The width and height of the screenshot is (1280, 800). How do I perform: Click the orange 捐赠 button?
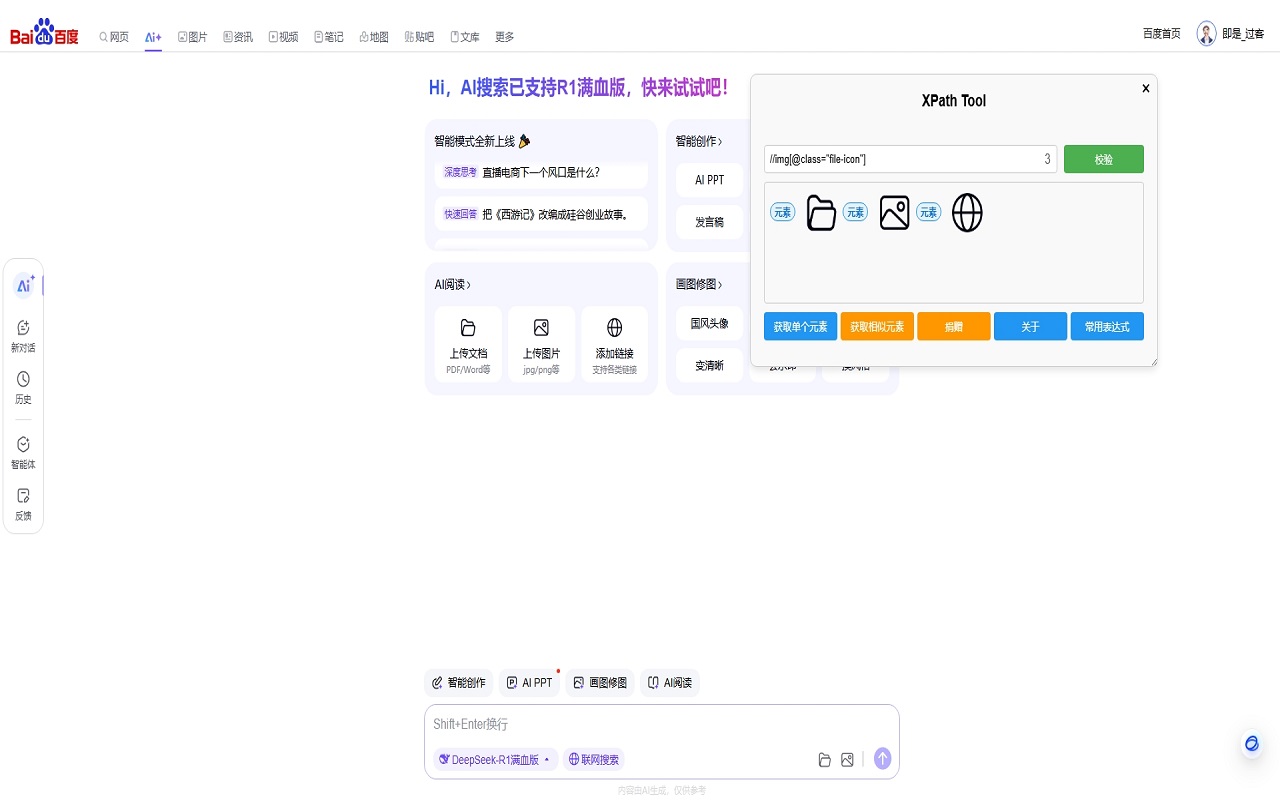coord(954,327)
